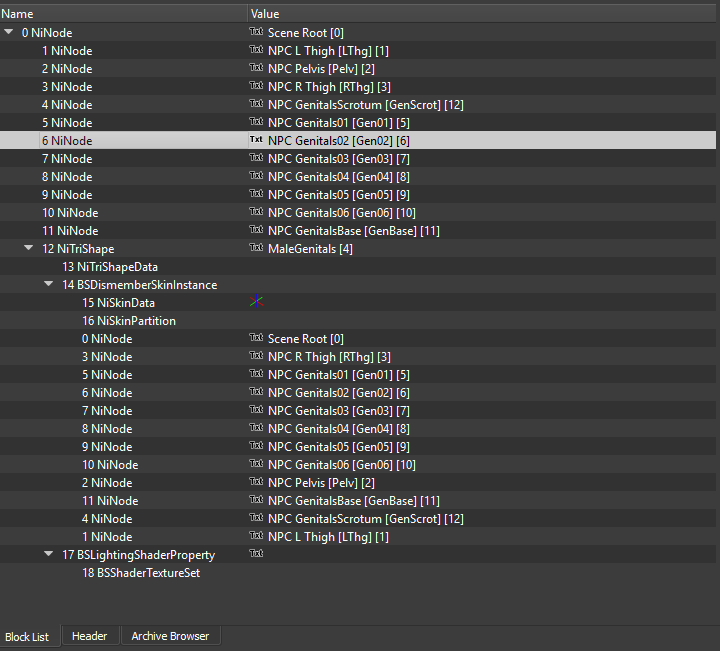Click Txt icon beside top-level Genitals03 value

coord(256,157)
